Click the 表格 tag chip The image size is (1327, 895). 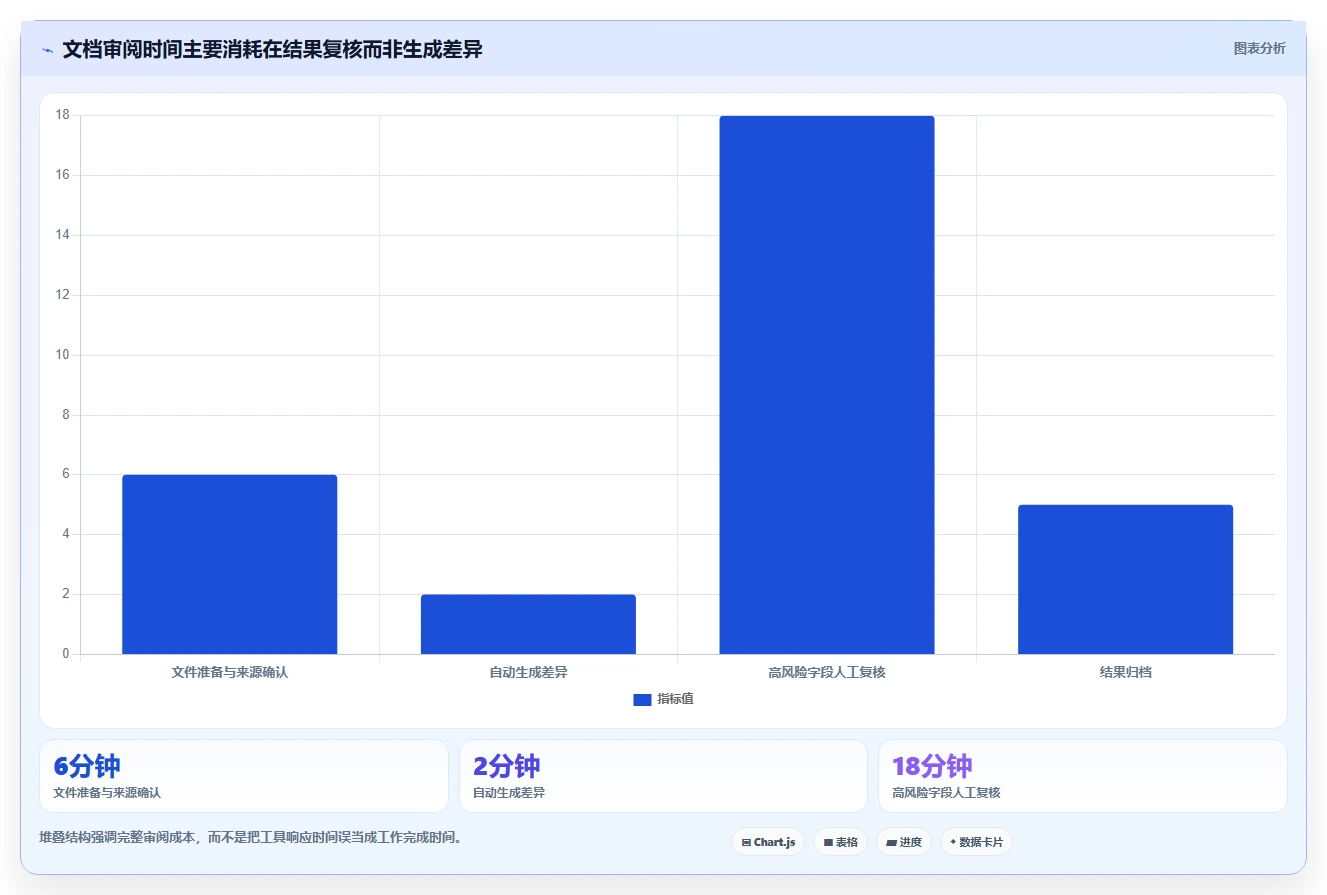pyautogui.click(x=840, y=842)
